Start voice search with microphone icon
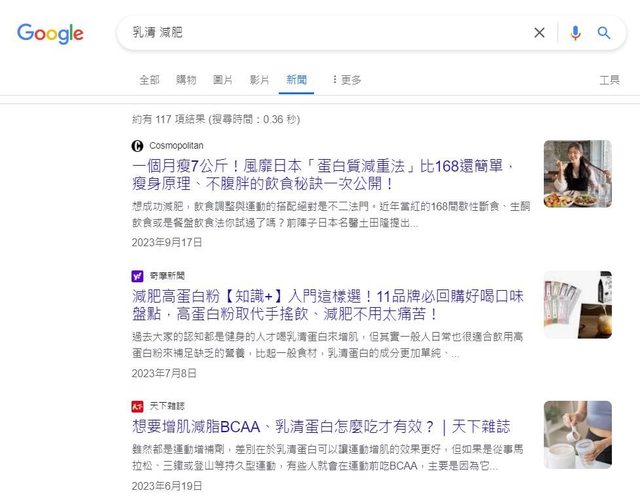Screen dimensions: 640x499 point(575,33)
